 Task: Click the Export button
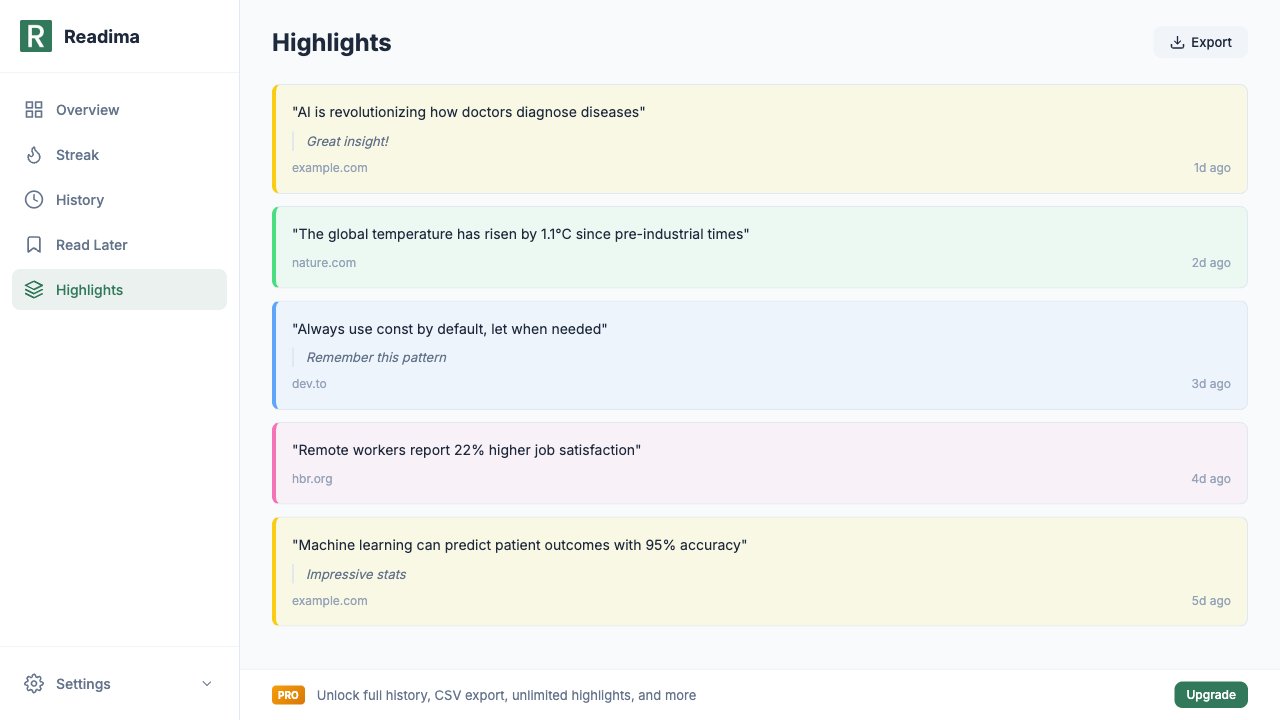point(1200,42)
